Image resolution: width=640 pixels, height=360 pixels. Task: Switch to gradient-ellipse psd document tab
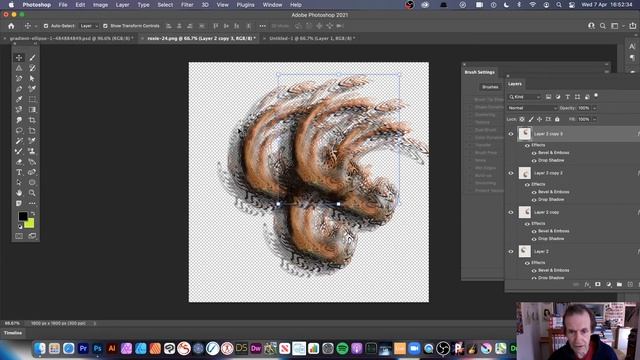click(x=70, y=38)
